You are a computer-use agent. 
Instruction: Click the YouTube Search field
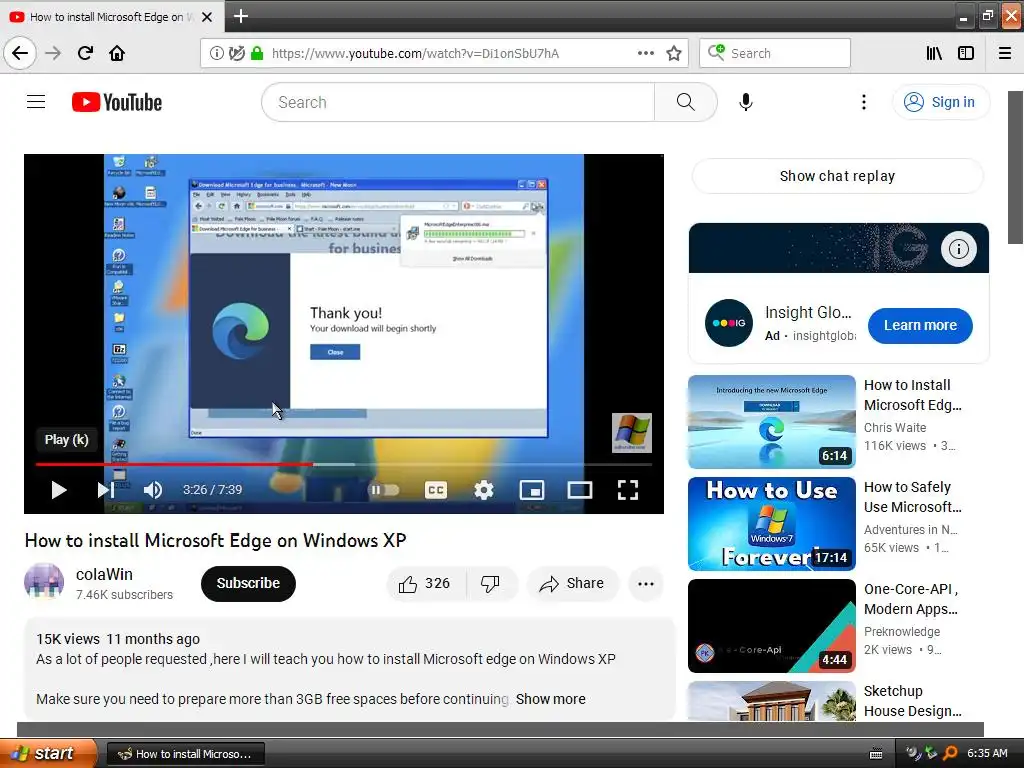(x=457, y=102)
